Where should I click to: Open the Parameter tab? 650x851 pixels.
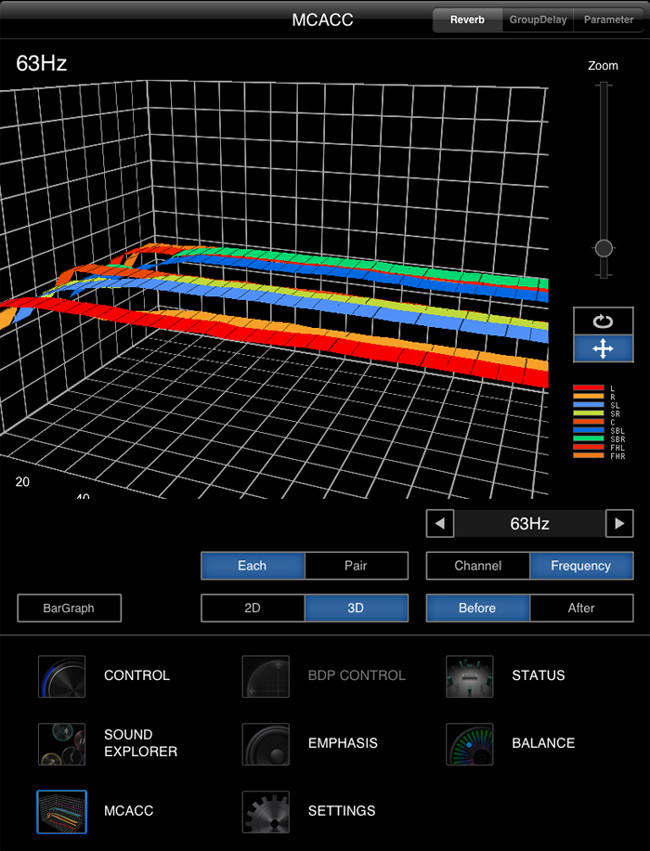pyautogui.click(x=608, y=20)
